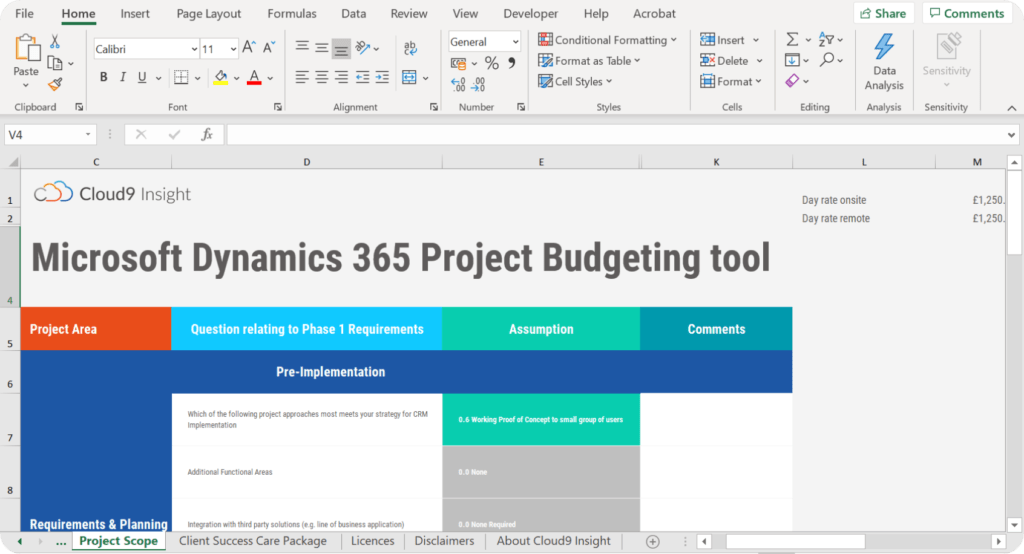Center text horizontally
This screenshot has width=1024, height=554.
click(321, 78)
